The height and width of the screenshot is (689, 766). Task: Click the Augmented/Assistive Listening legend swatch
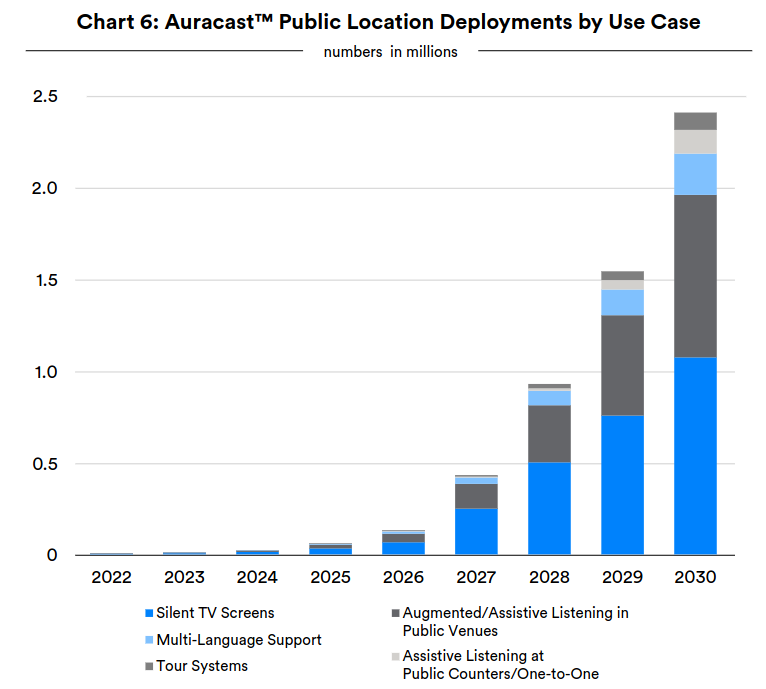(x=394, y=613)
